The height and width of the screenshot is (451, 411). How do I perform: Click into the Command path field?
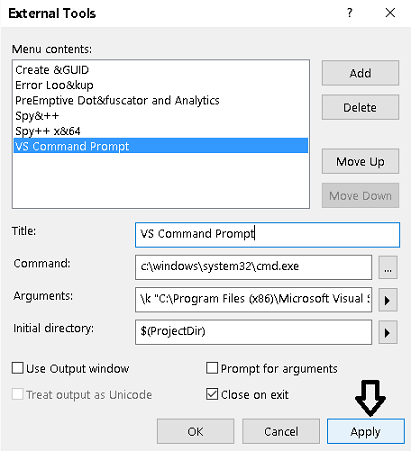click(253, 267)
